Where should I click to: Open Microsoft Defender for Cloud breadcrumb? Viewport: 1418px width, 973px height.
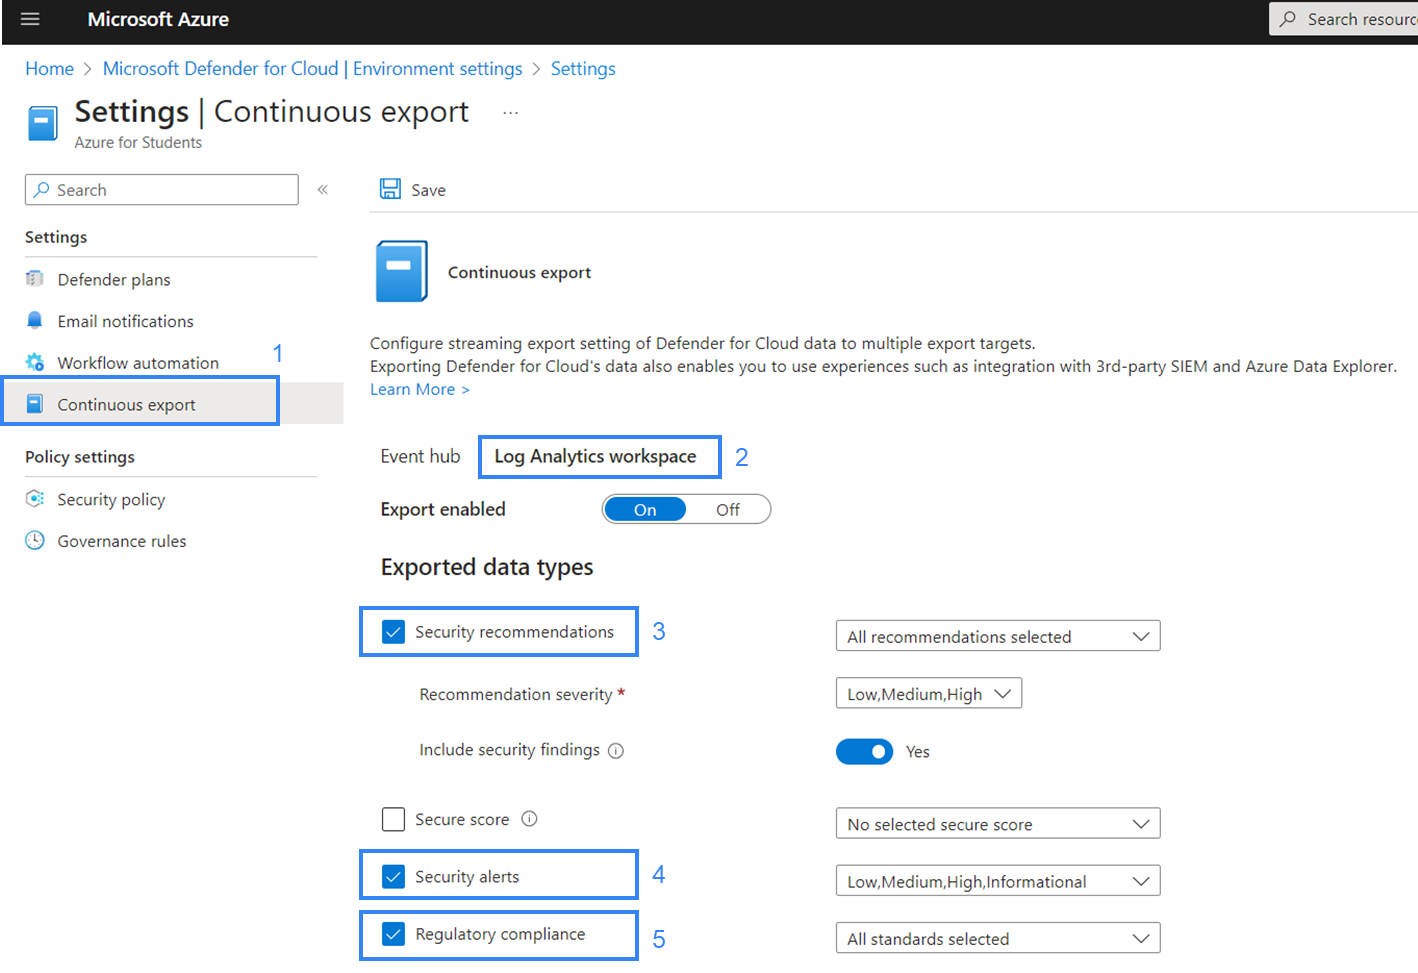[x=312, y=68]
